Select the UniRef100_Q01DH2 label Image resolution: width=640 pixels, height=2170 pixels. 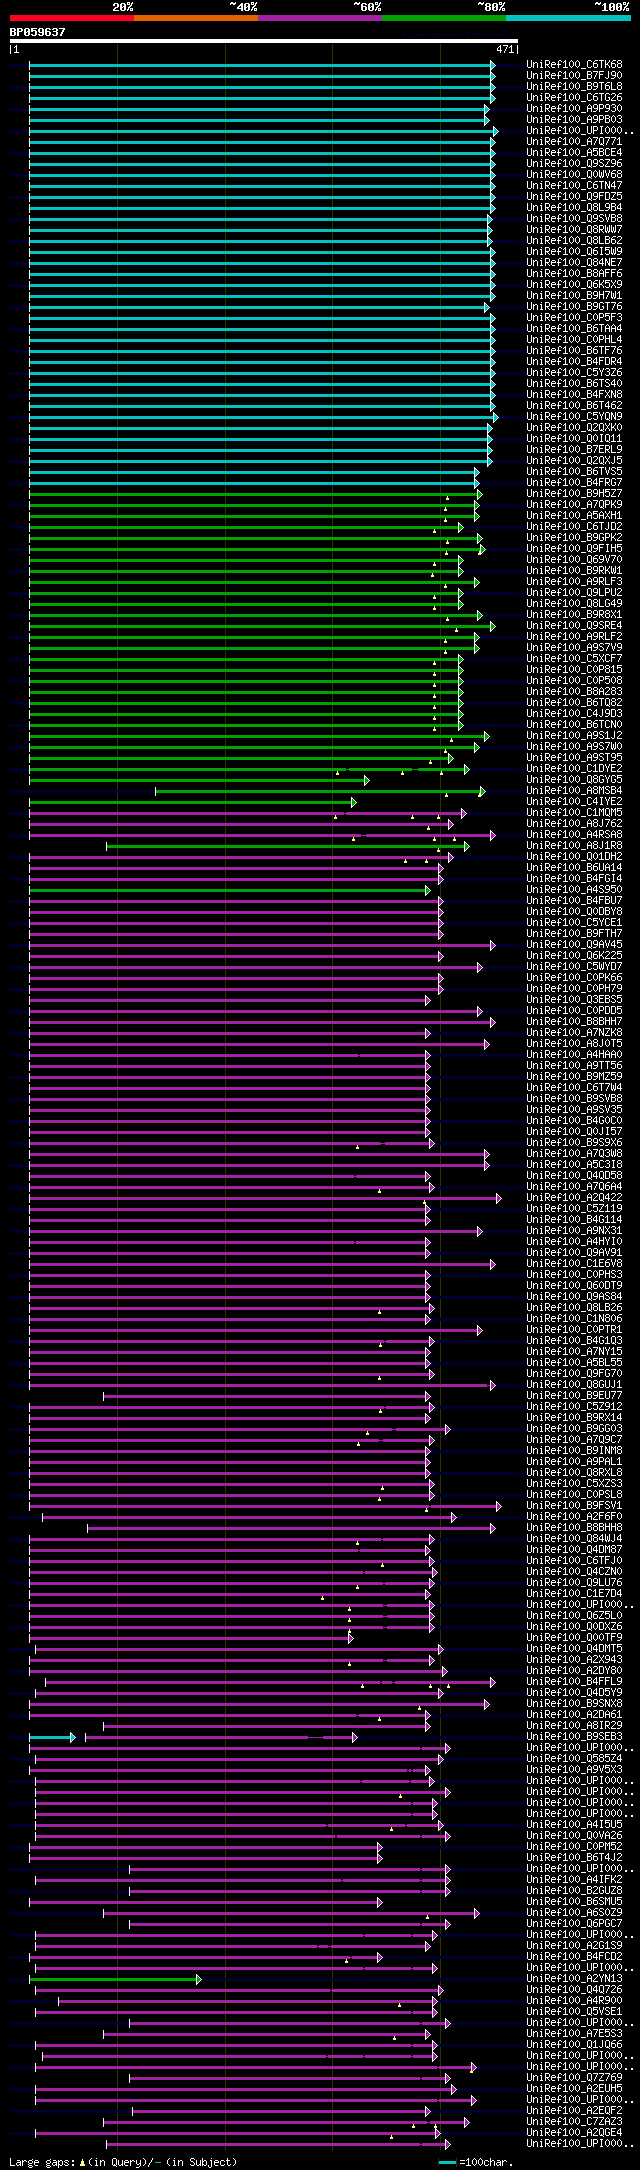coord(574,857)
